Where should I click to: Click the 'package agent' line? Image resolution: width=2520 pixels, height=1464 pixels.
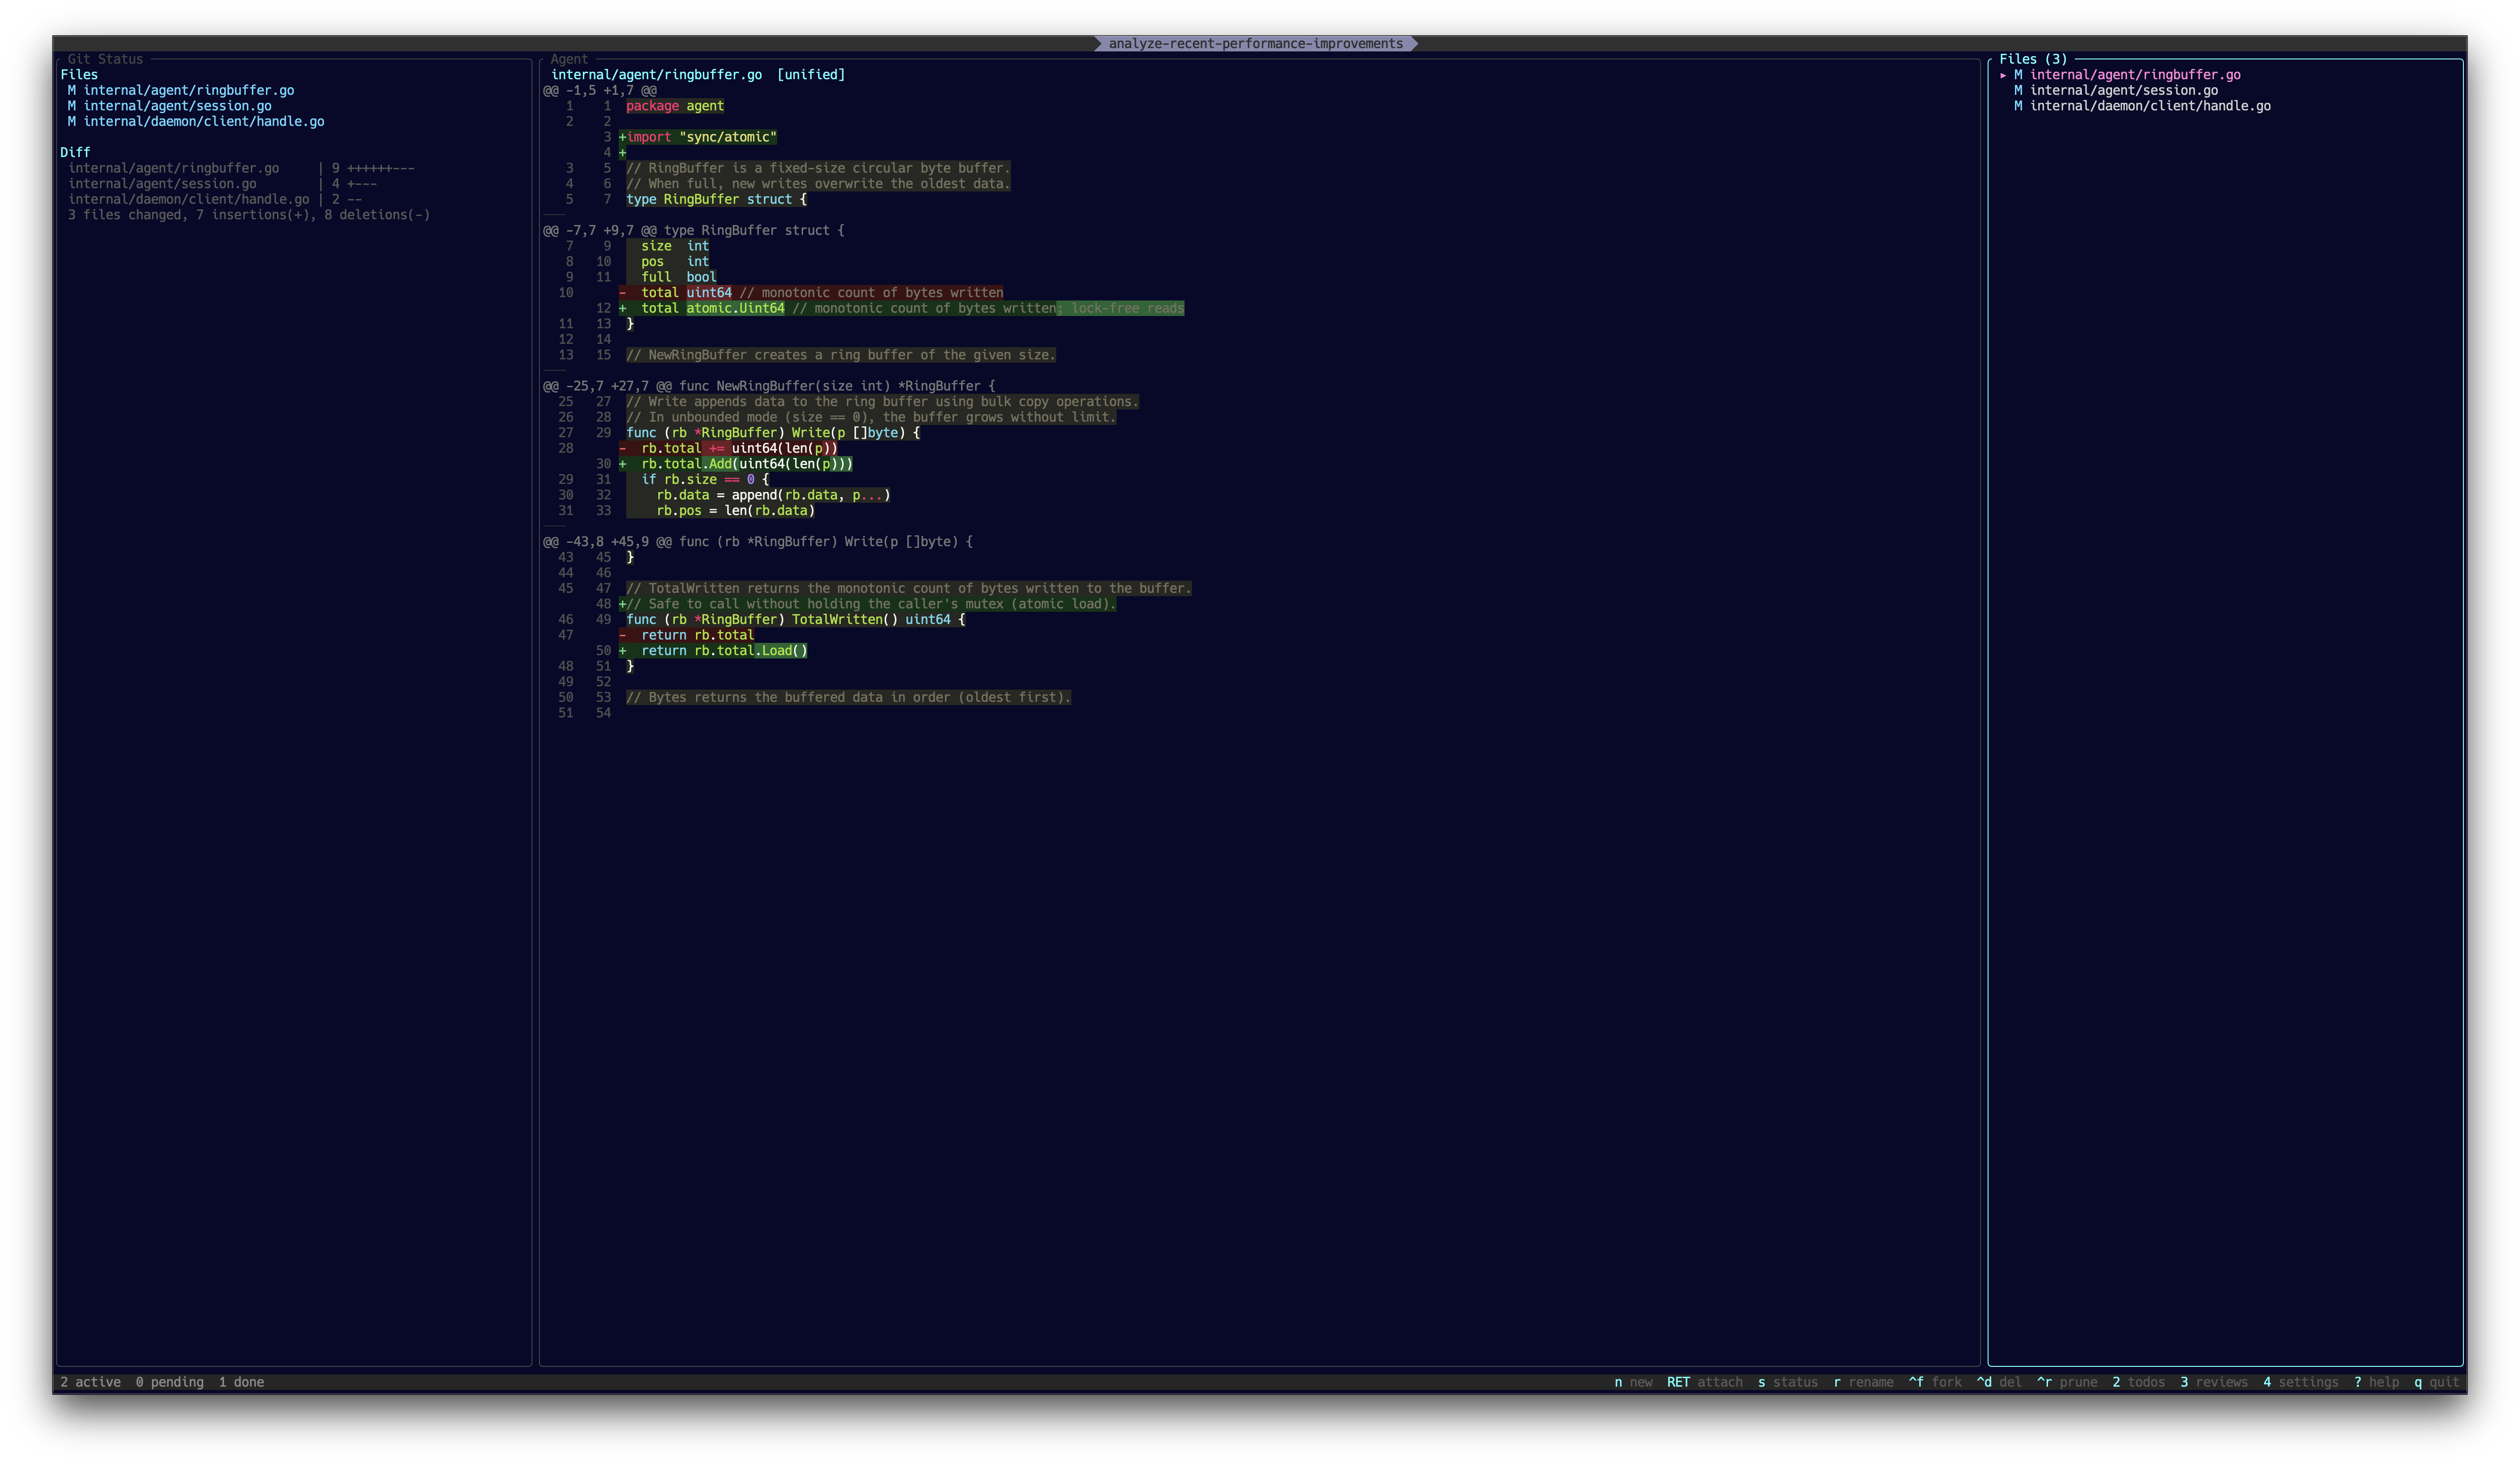click(675, 106)
